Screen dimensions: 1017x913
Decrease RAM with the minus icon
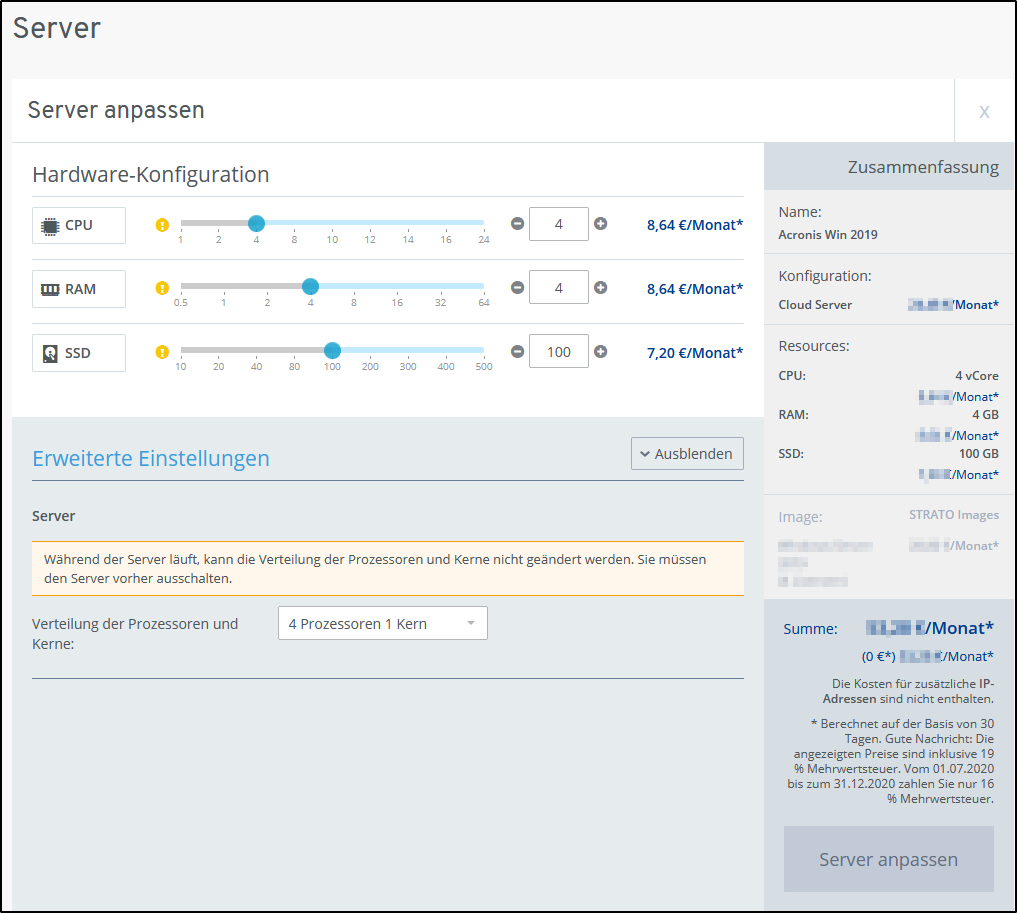point(517,287)
